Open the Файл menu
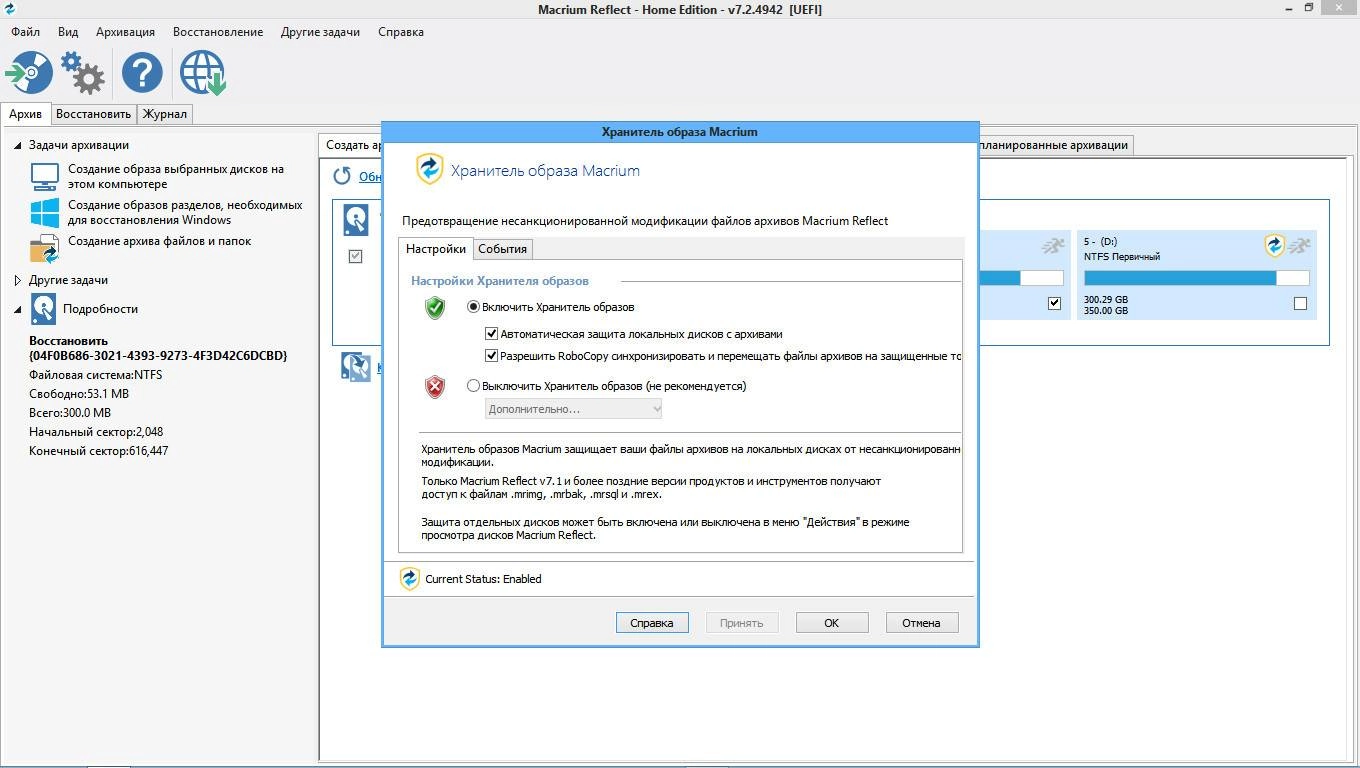The image size is (1360, 768). click(26, 32)
